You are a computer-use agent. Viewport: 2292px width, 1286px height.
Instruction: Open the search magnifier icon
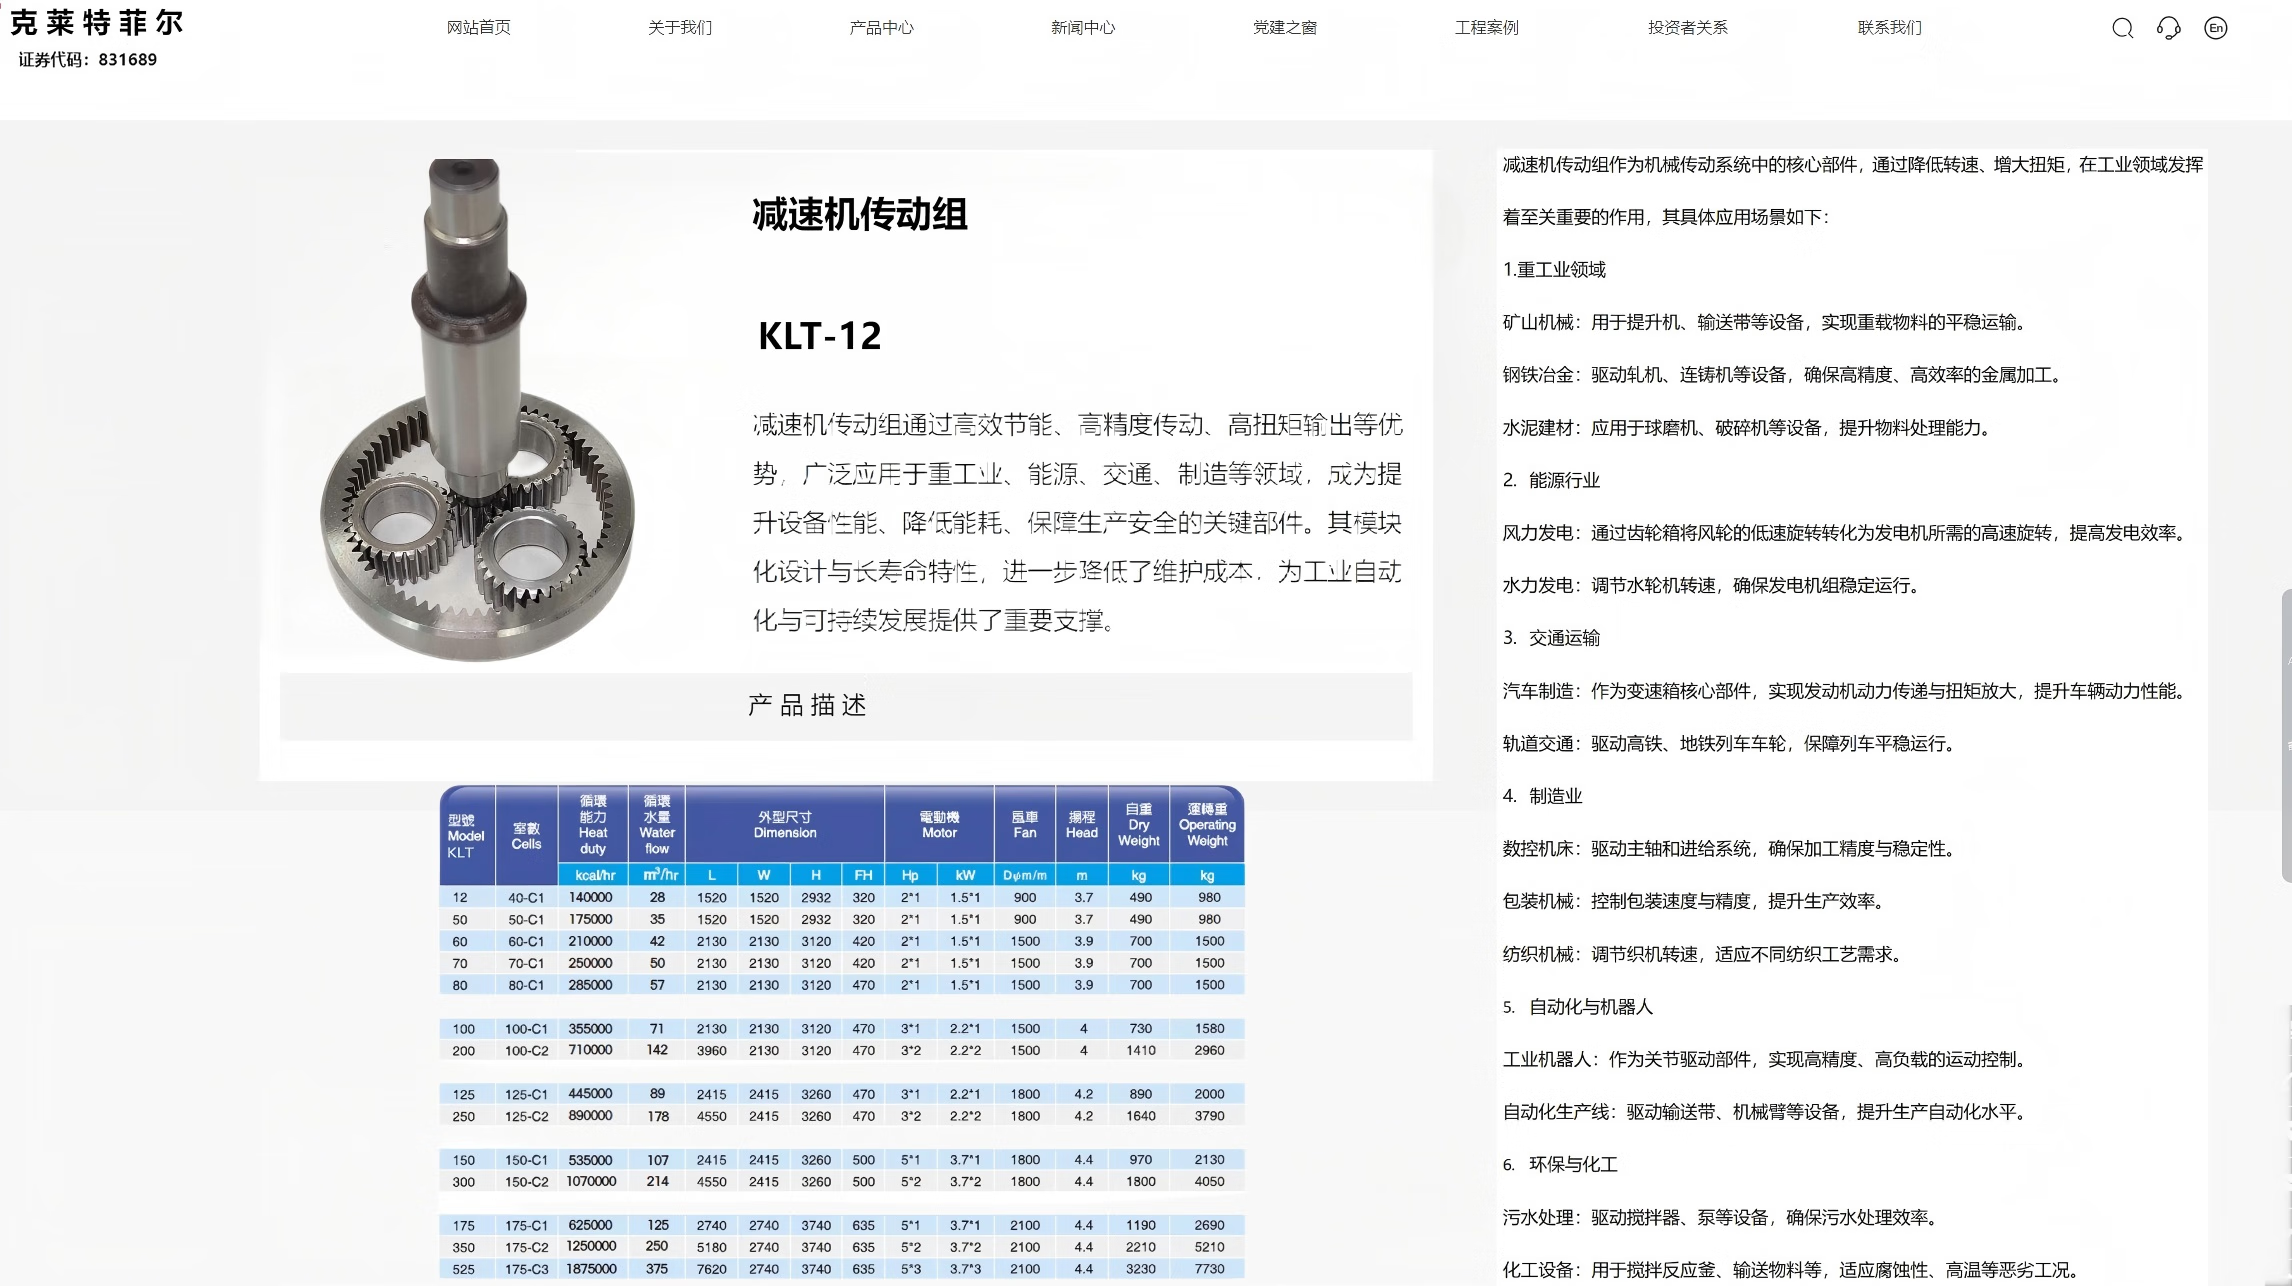point(2122,28)
